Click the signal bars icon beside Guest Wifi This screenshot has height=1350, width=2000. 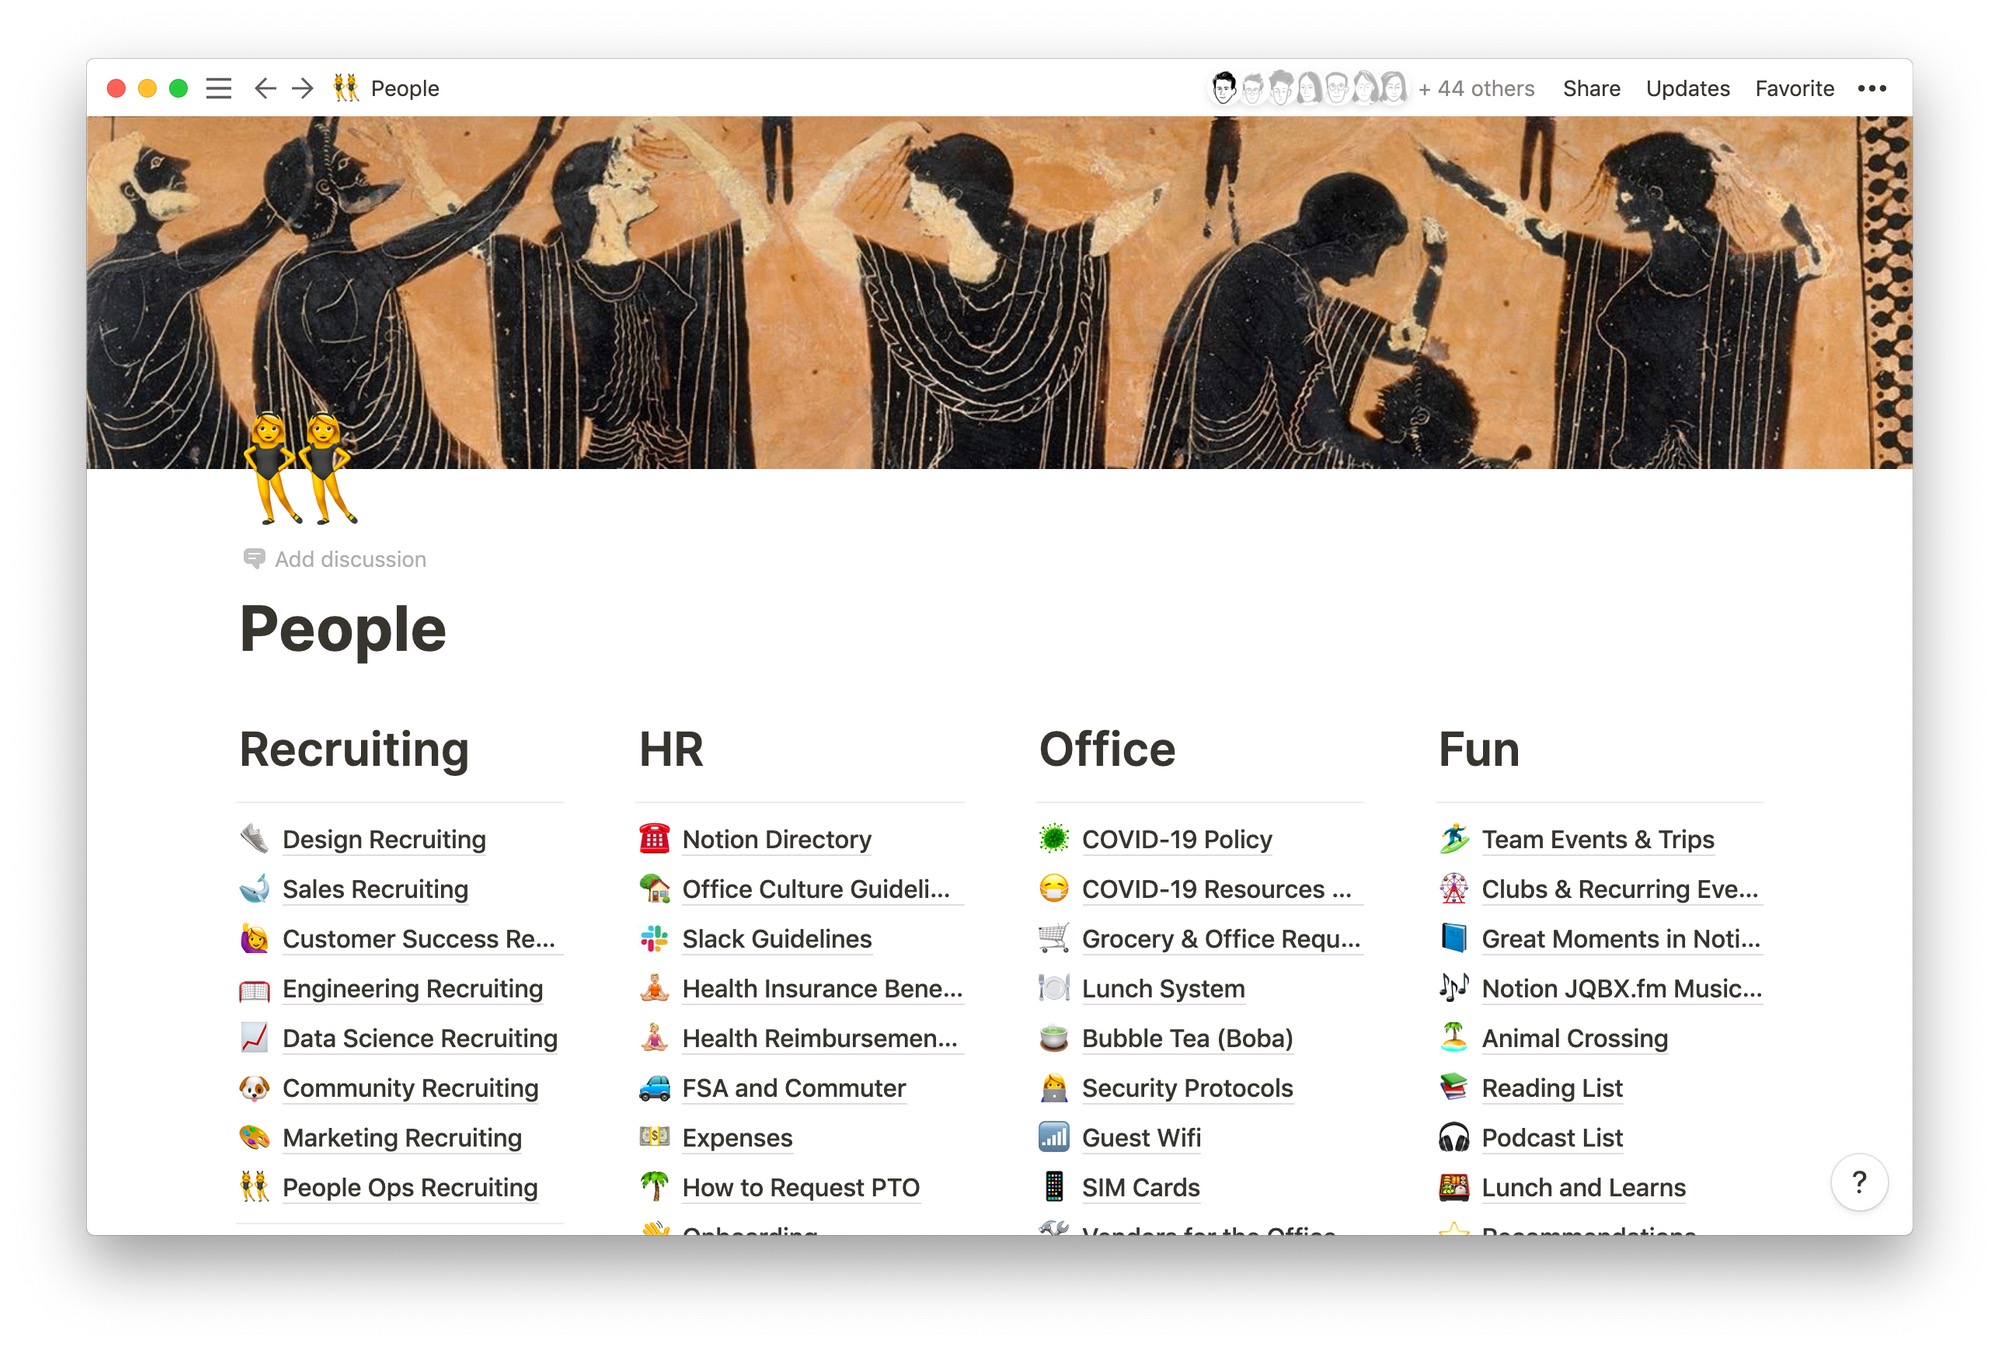[1054, 1137]
